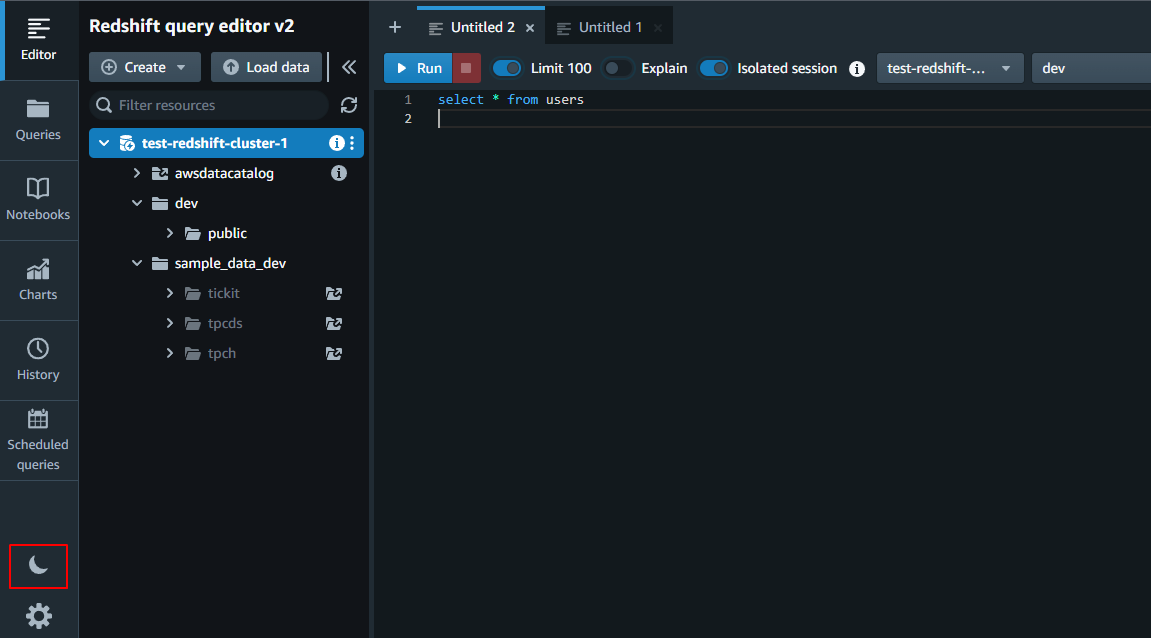1151x638 pixels.
Task: Toggle dark mode with the moon icon
Action: 38,566
